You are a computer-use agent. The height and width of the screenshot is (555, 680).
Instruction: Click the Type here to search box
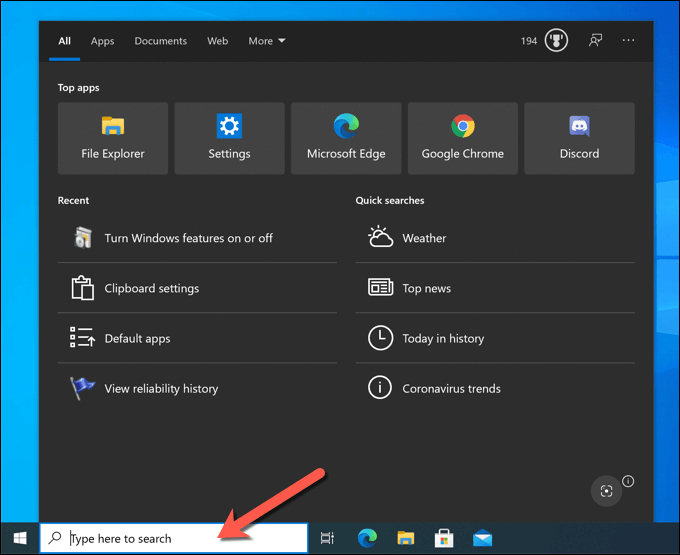180,538
